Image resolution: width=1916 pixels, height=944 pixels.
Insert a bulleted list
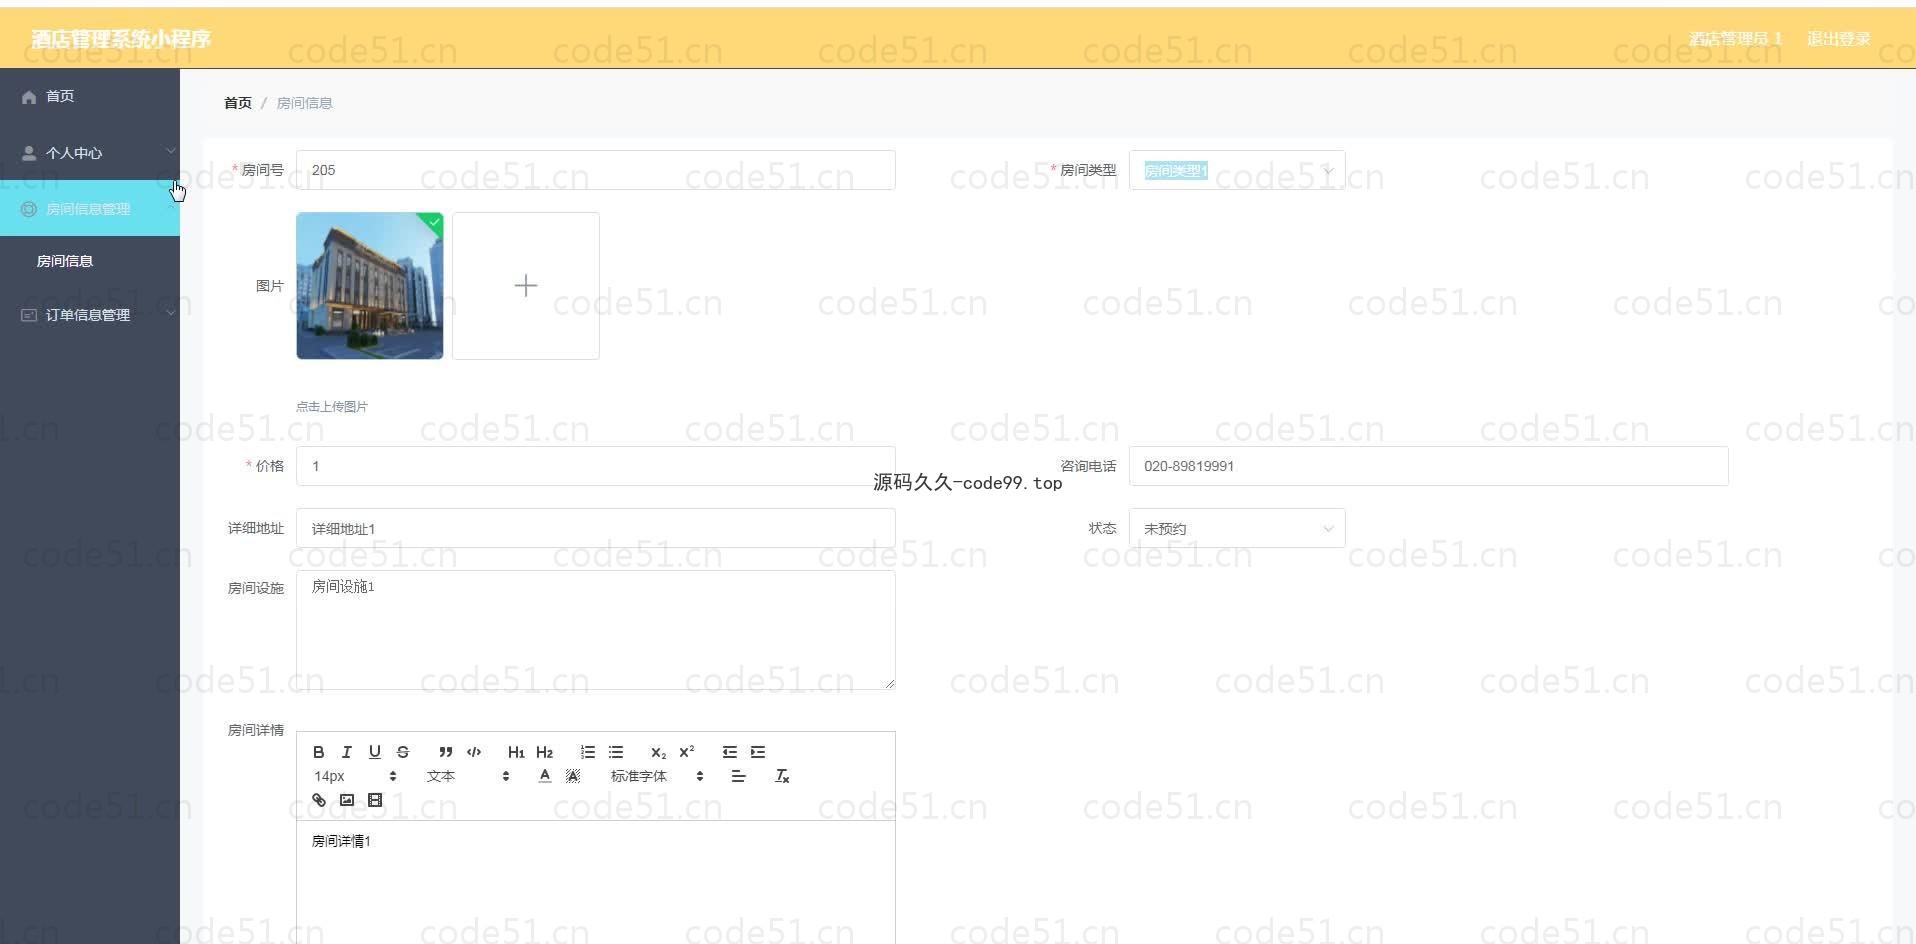(x=616, y=752)
